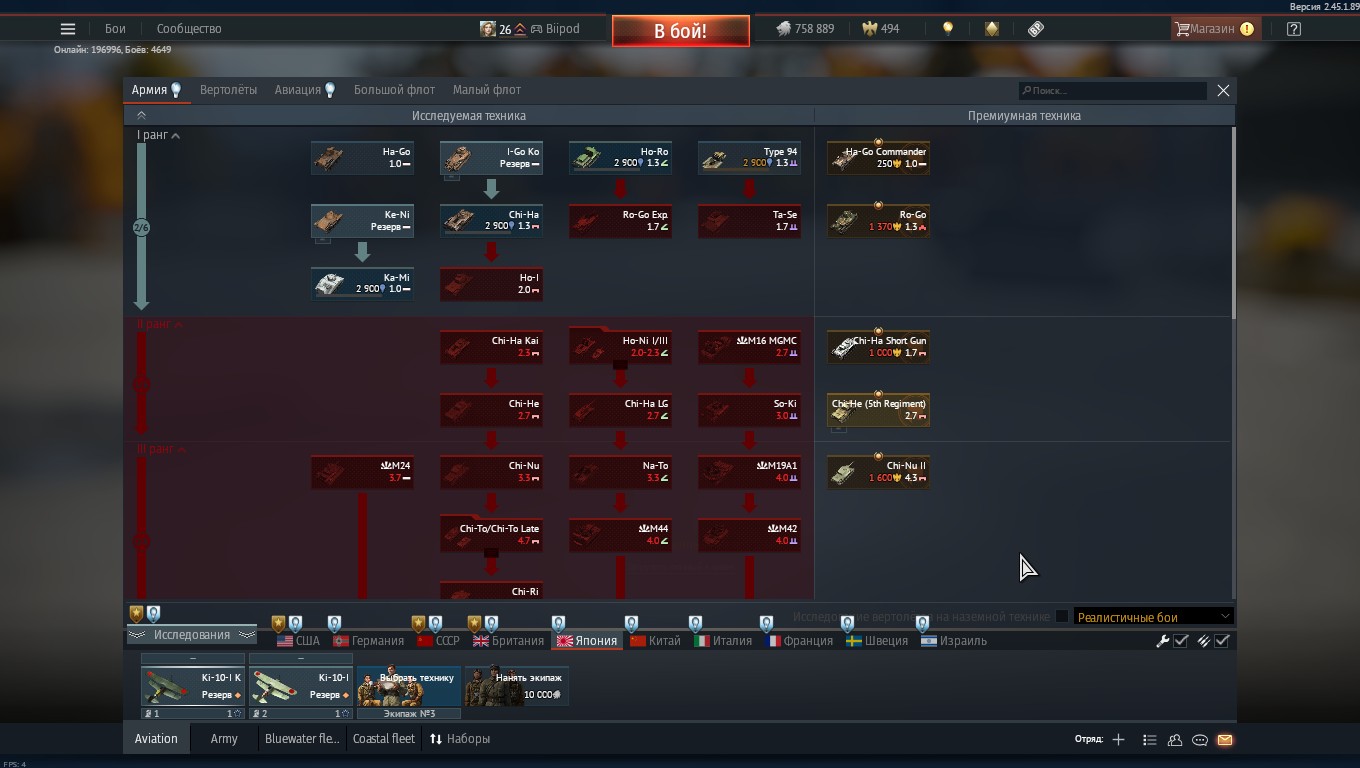1360x768 pixels.
Task: Switch to the Большой флот tab
Action: [395, 90]
